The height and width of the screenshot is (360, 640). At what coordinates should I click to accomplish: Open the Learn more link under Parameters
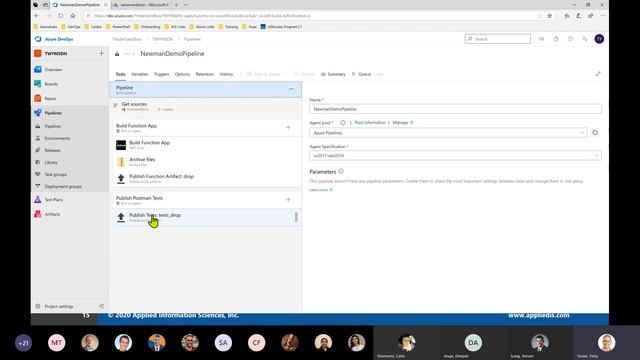tap(321, 190)
